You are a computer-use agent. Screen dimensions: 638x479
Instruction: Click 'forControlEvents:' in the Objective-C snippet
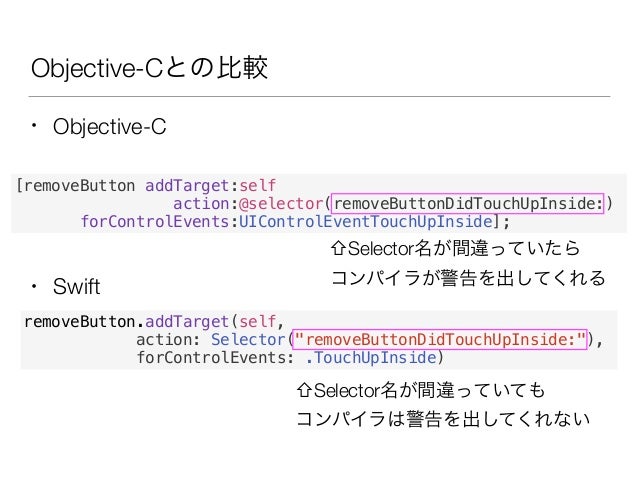(x=160, y=221)
